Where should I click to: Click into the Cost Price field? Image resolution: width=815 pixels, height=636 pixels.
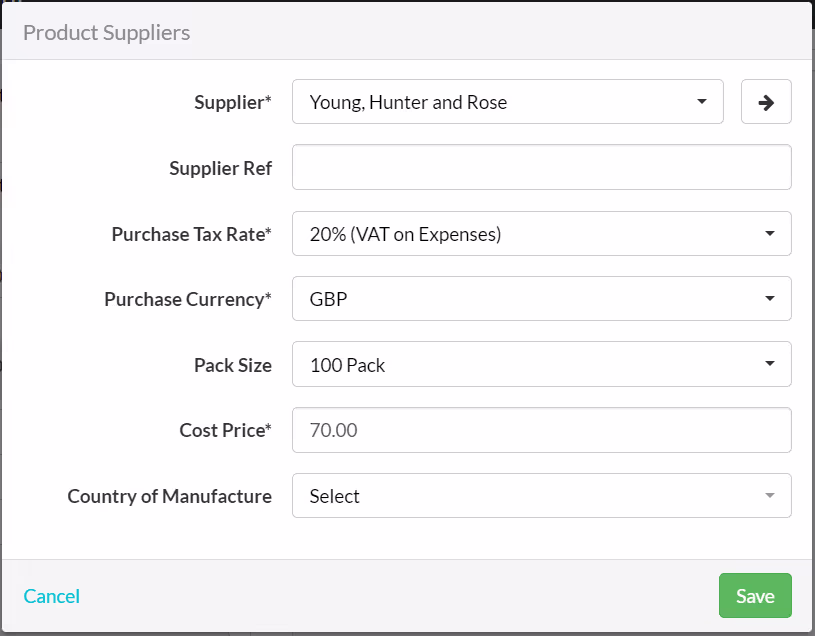[x=542, y=430]
